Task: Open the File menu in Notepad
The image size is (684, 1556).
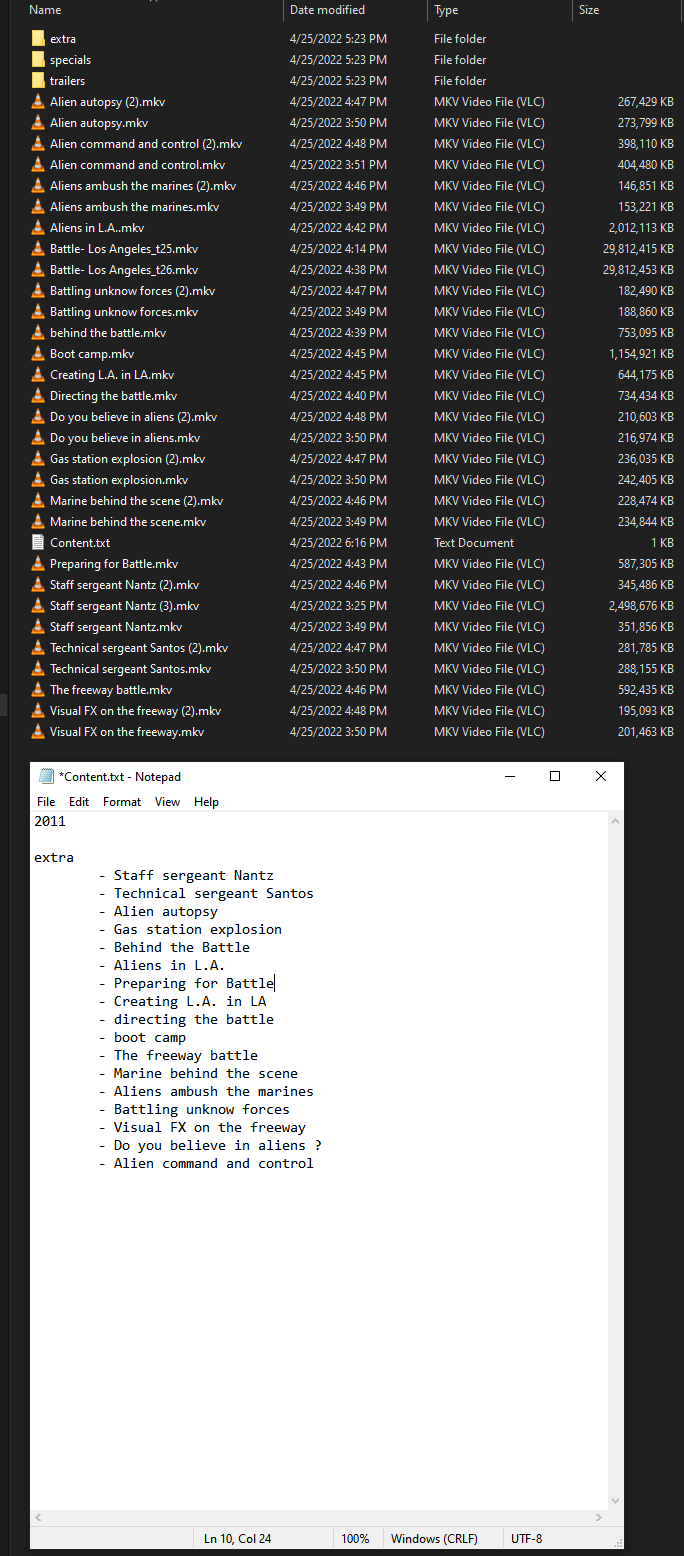Action: coord(46,802)
